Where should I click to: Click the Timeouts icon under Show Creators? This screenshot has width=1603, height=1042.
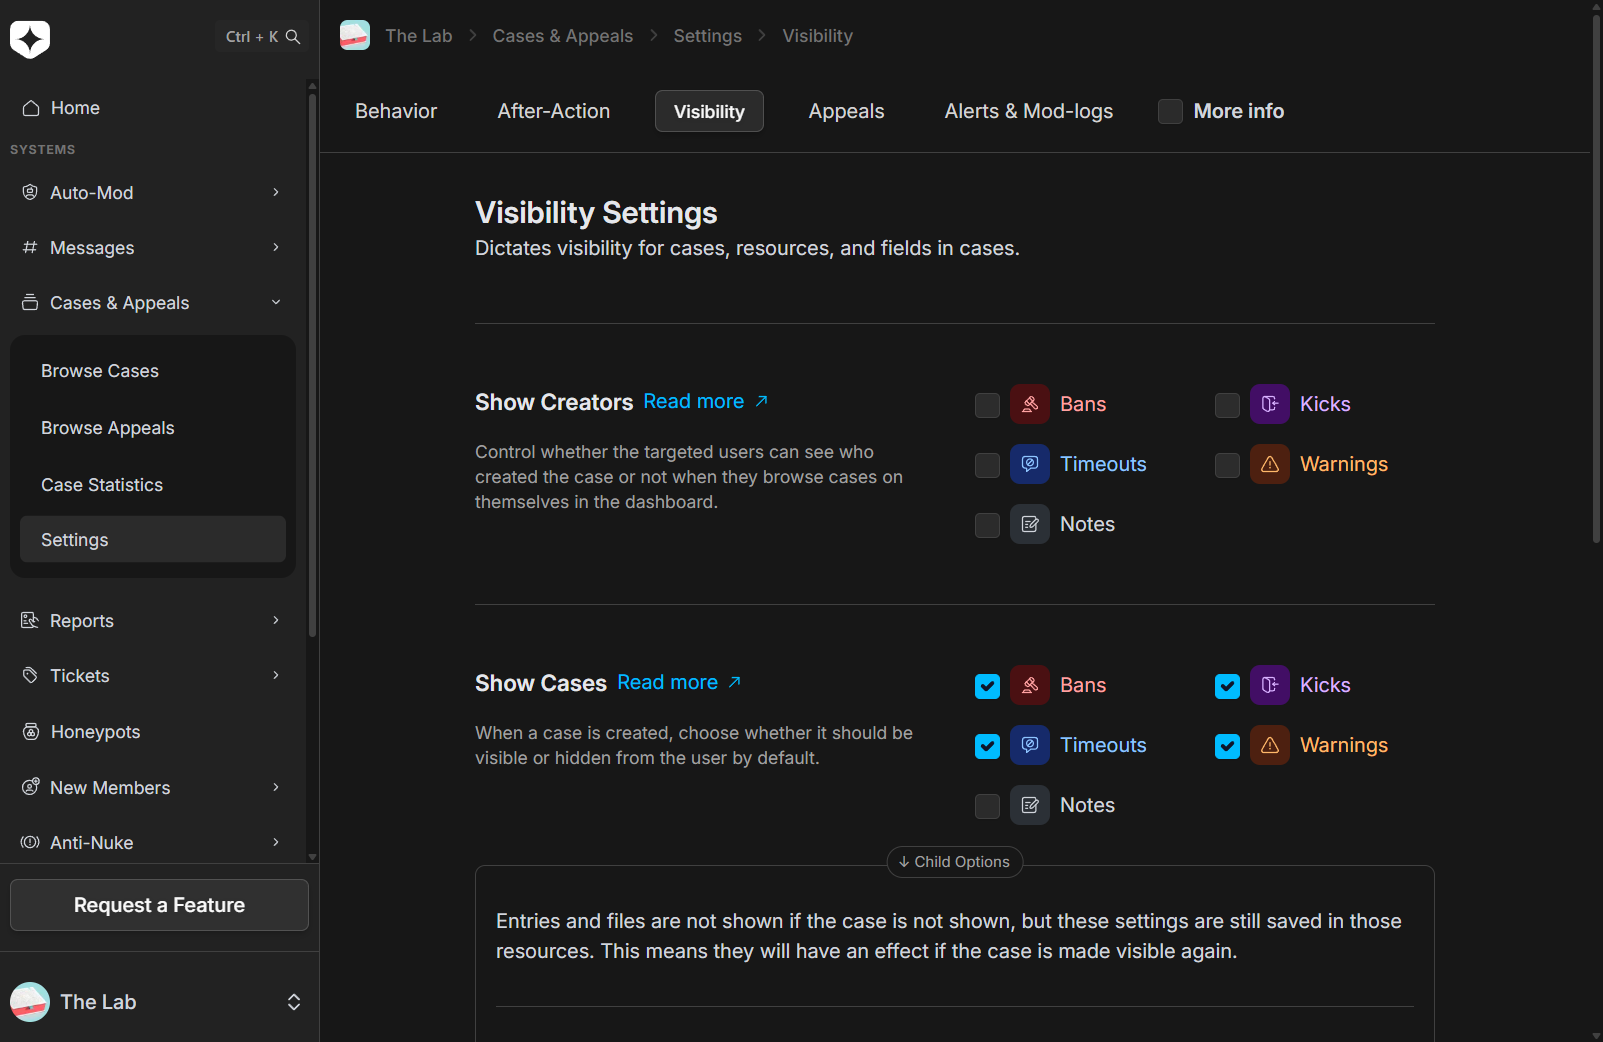1030,464
